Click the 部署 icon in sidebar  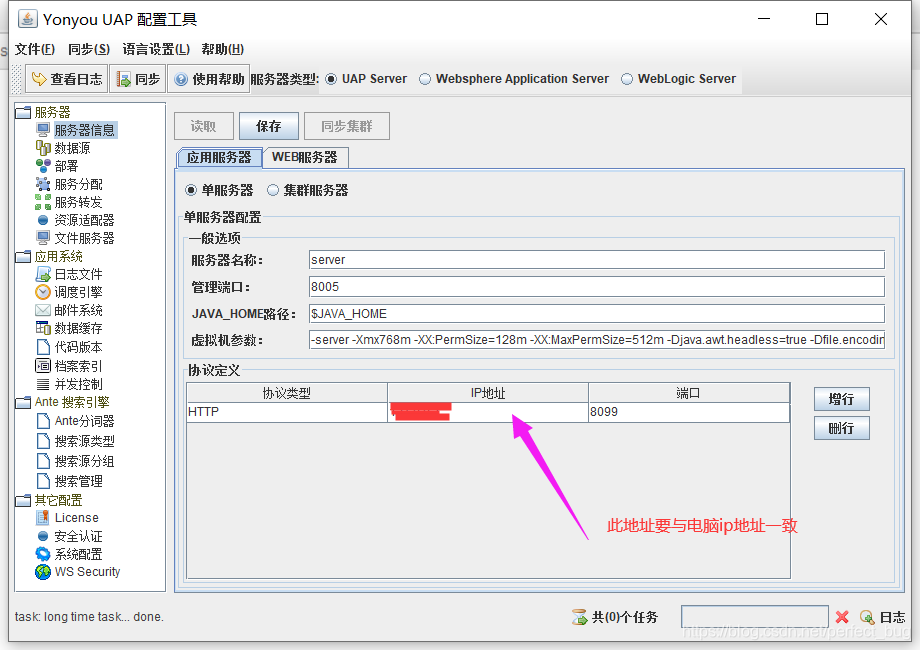[43, 166]
